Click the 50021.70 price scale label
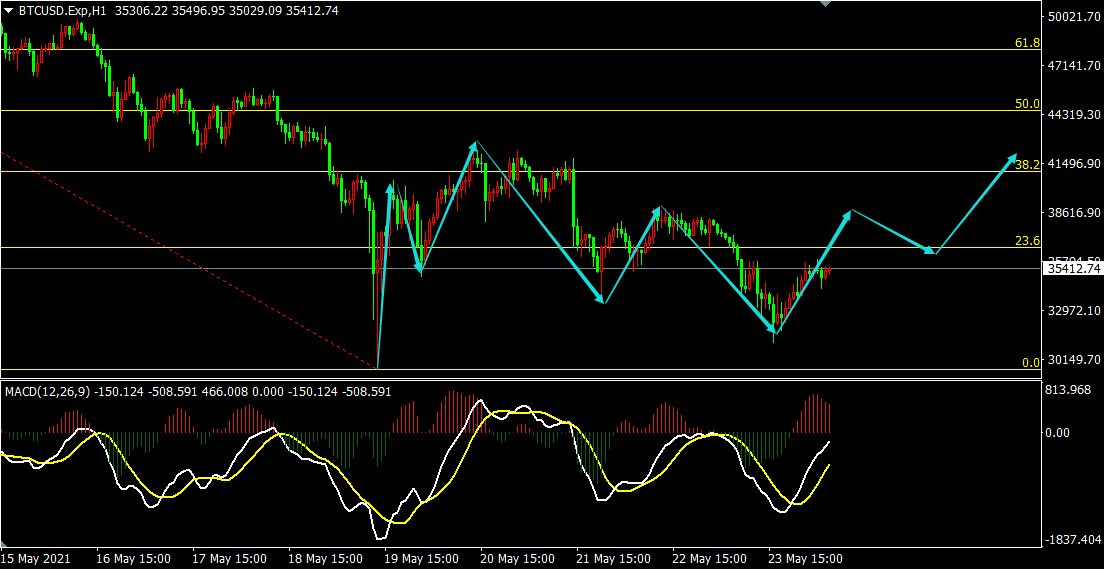Image resolution: width=1104 pixels, height=569 pixels. coord(1073,17)
